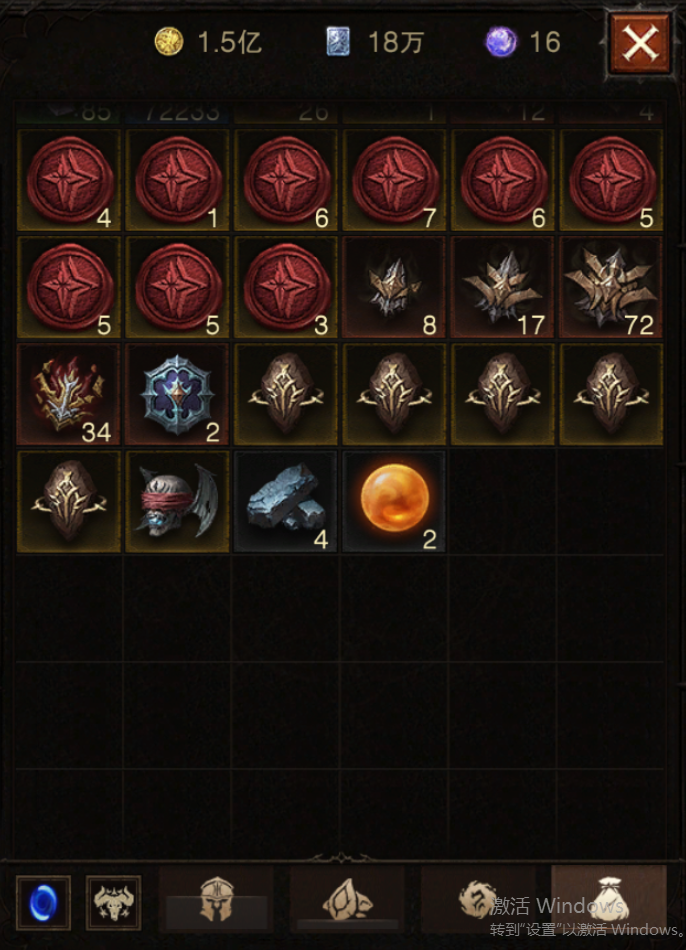Viewport: 686px width, 950px height.
Task: Select the spiked shard item with count 8
Action: (x=395, y=287)
